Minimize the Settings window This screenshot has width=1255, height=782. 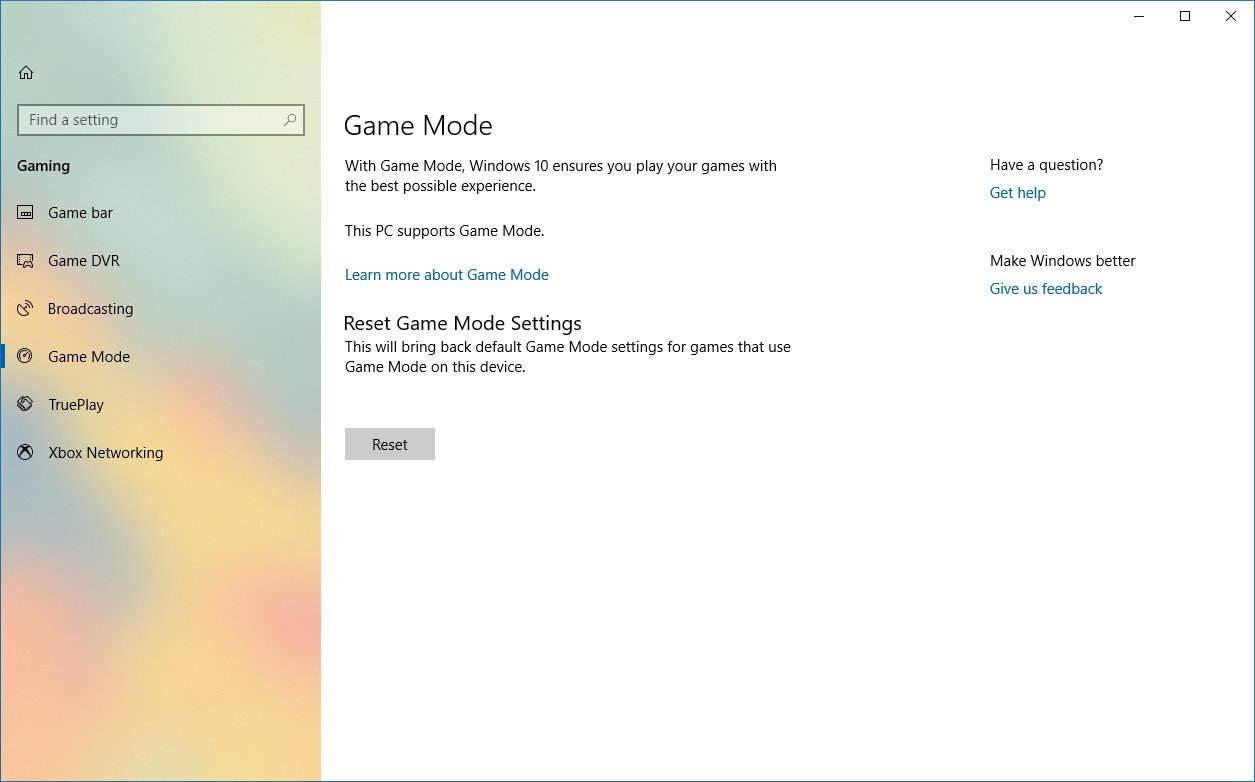click(1139, 16)
